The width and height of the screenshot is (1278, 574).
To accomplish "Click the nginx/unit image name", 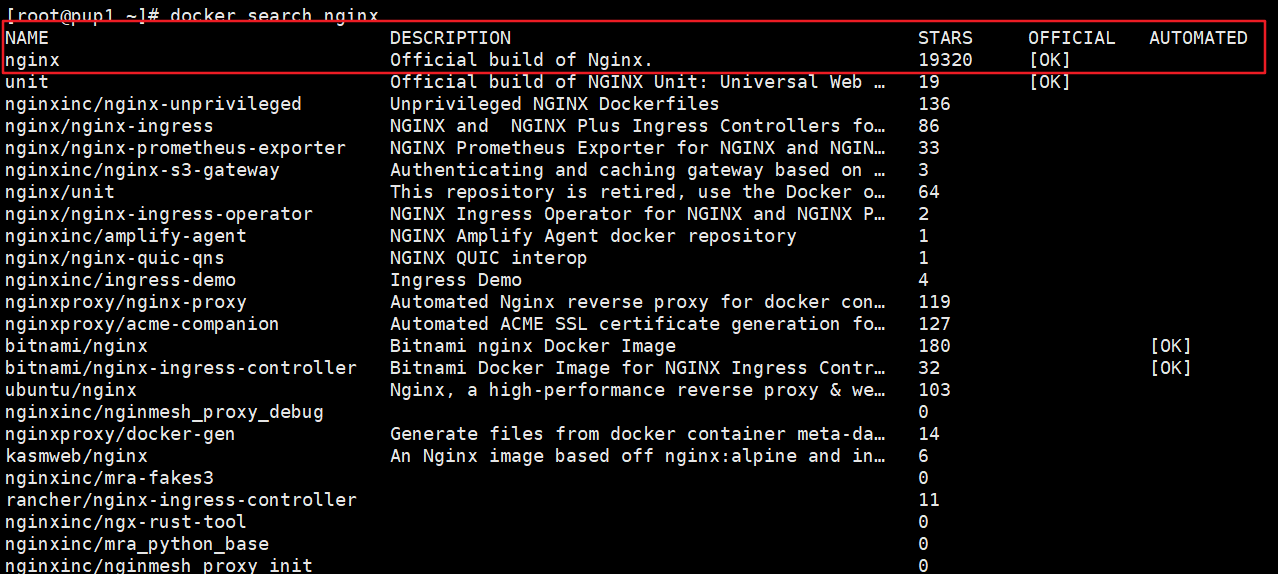I will [x=60, y=192].
